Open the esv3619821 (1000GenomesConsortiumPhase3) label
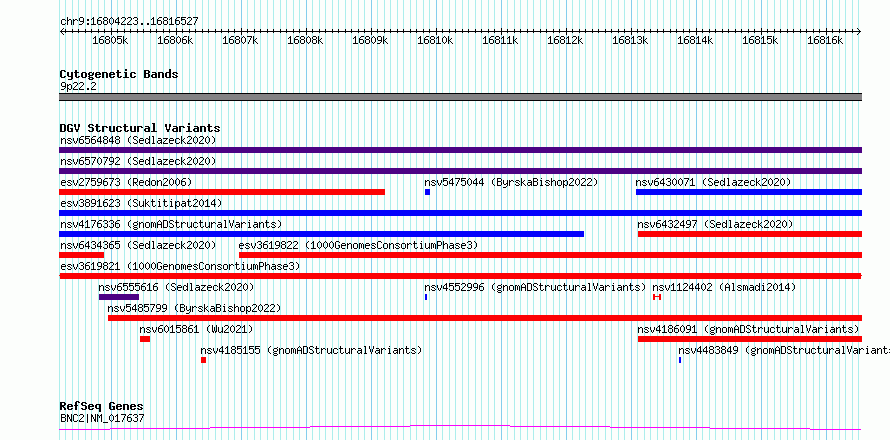Screen dimensions: 890x440 point(180,266)
